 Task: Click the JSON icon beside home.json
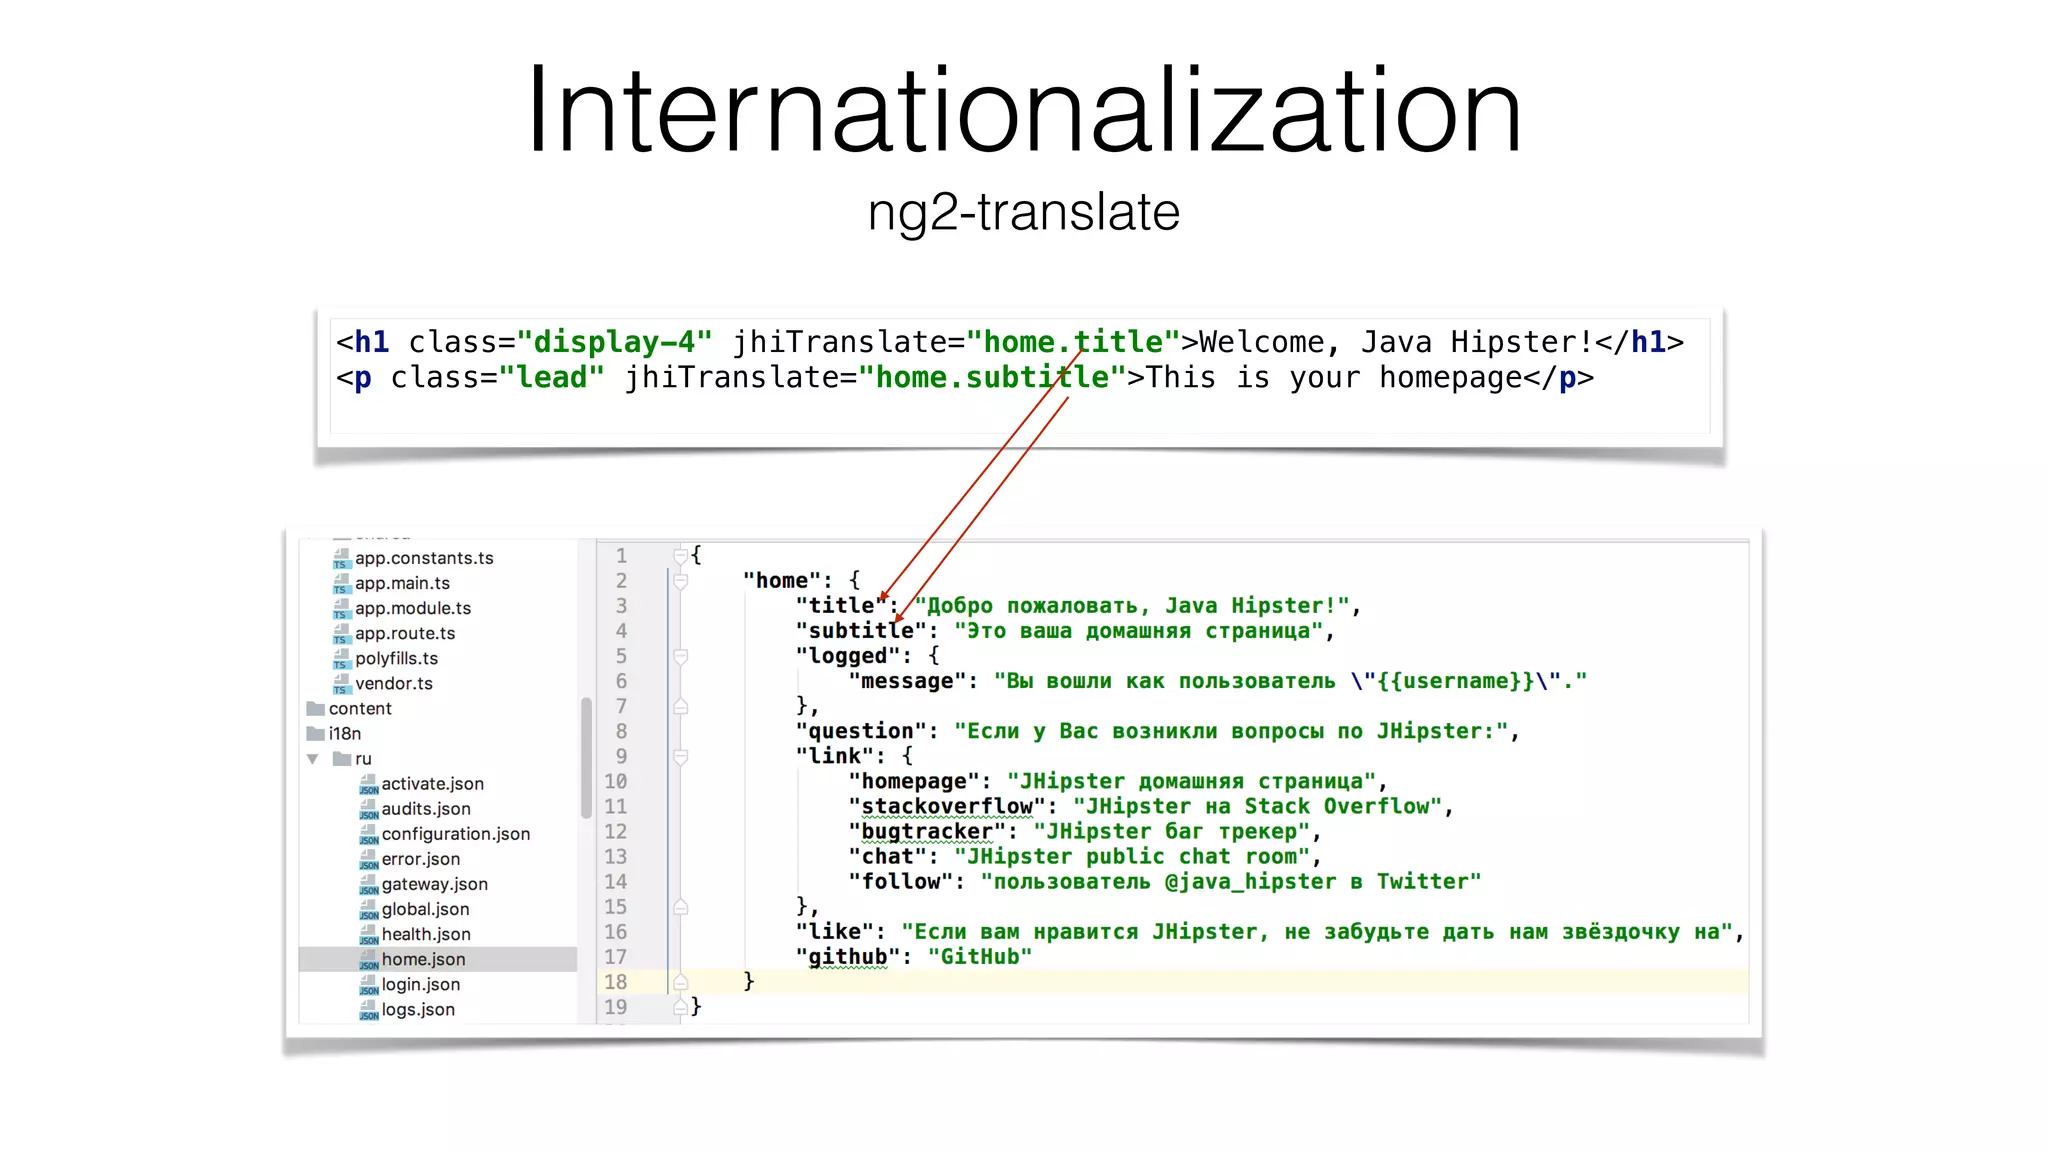pos(368,960)
